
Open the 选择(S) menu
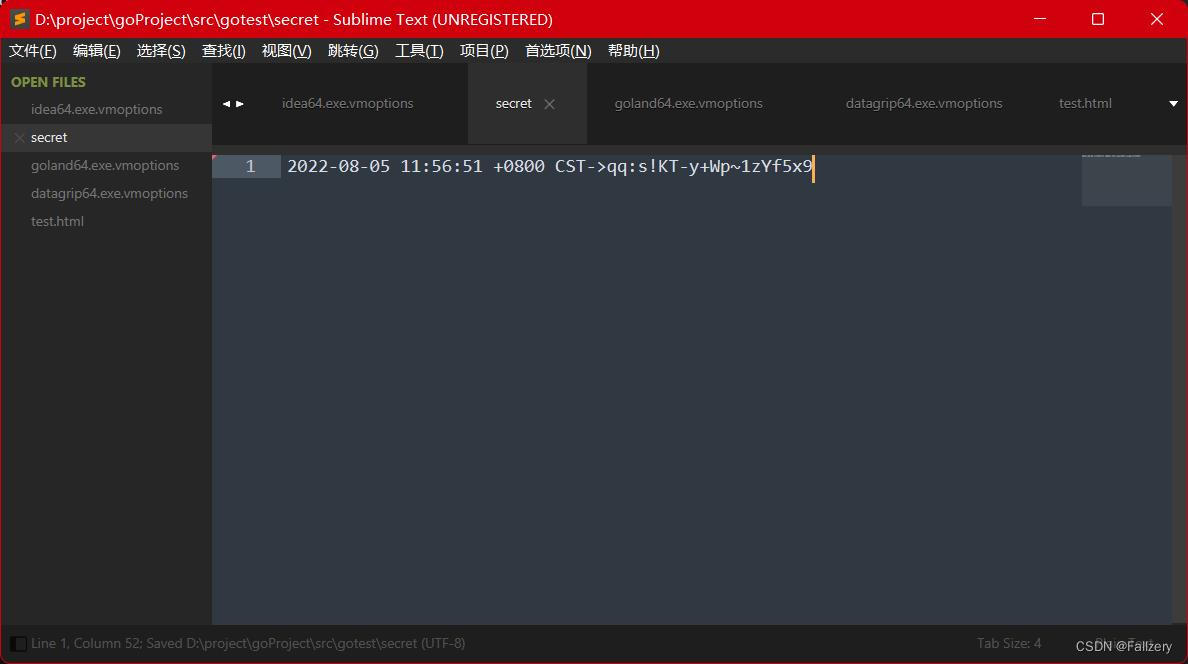[161, 51]
